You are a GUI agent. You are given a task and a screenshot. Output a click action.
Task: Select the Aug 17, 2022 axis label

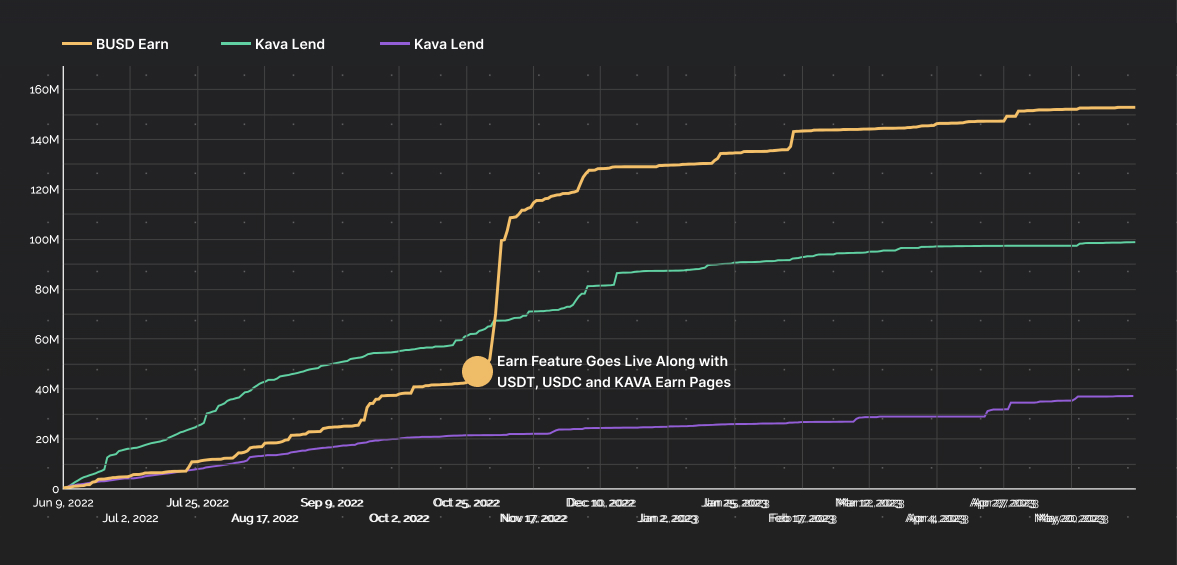[x=264, y=518]
